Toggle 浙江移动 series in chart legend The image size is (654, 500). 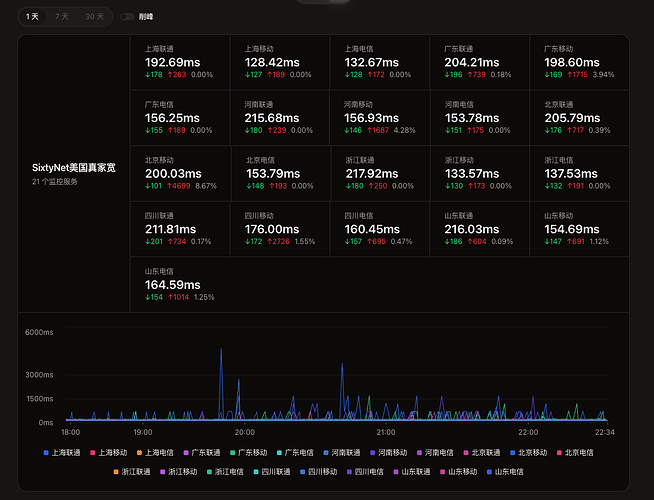179,472
